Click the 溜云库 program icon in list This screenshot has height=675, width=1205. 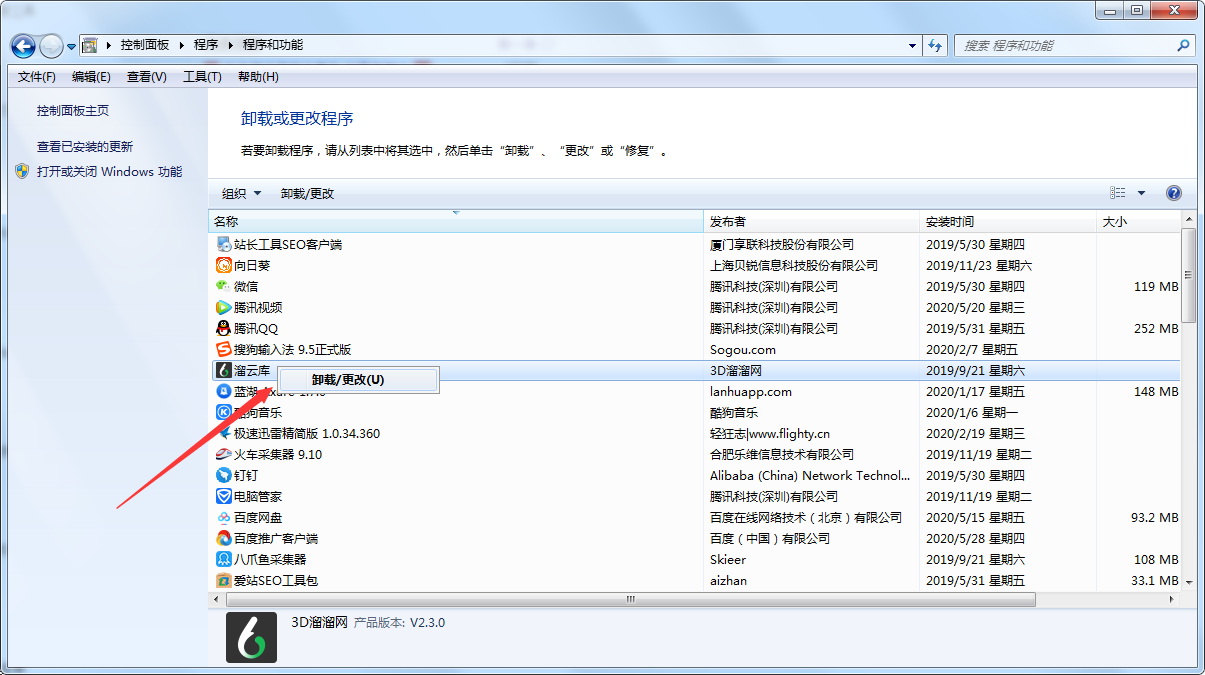tap(224, 370)
